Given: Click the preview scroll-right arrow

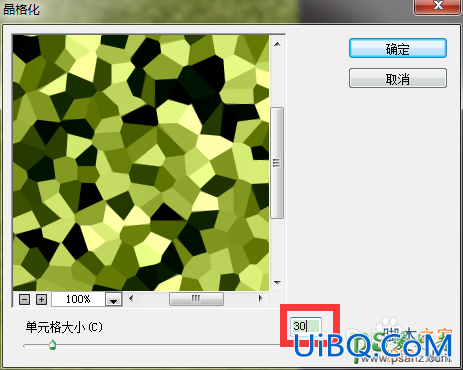Looking at the screenshot, I should [x=261, y=298].
